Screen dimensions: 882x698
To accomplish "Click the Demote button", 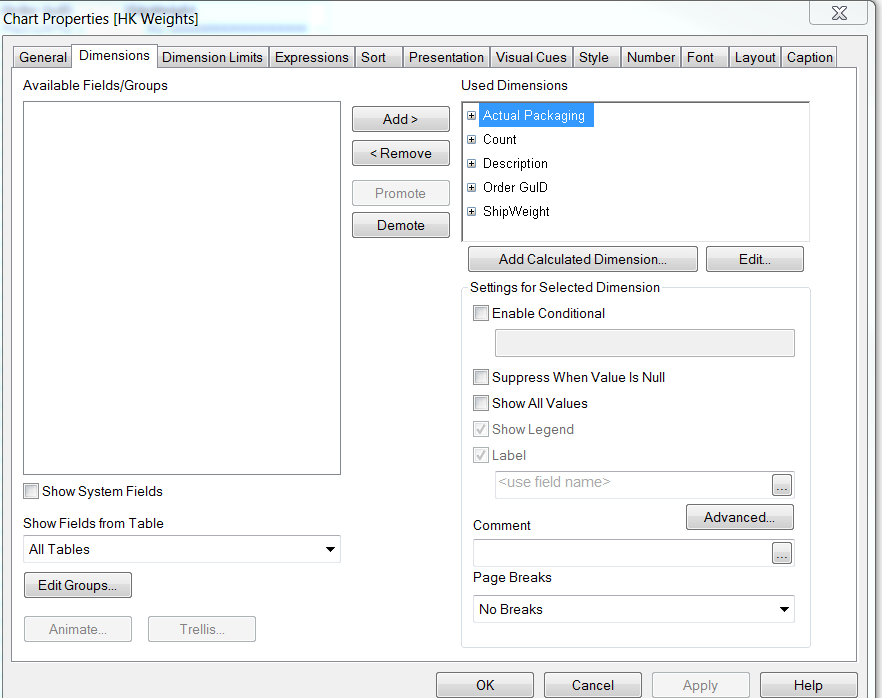I will click(x=400, y=225).
